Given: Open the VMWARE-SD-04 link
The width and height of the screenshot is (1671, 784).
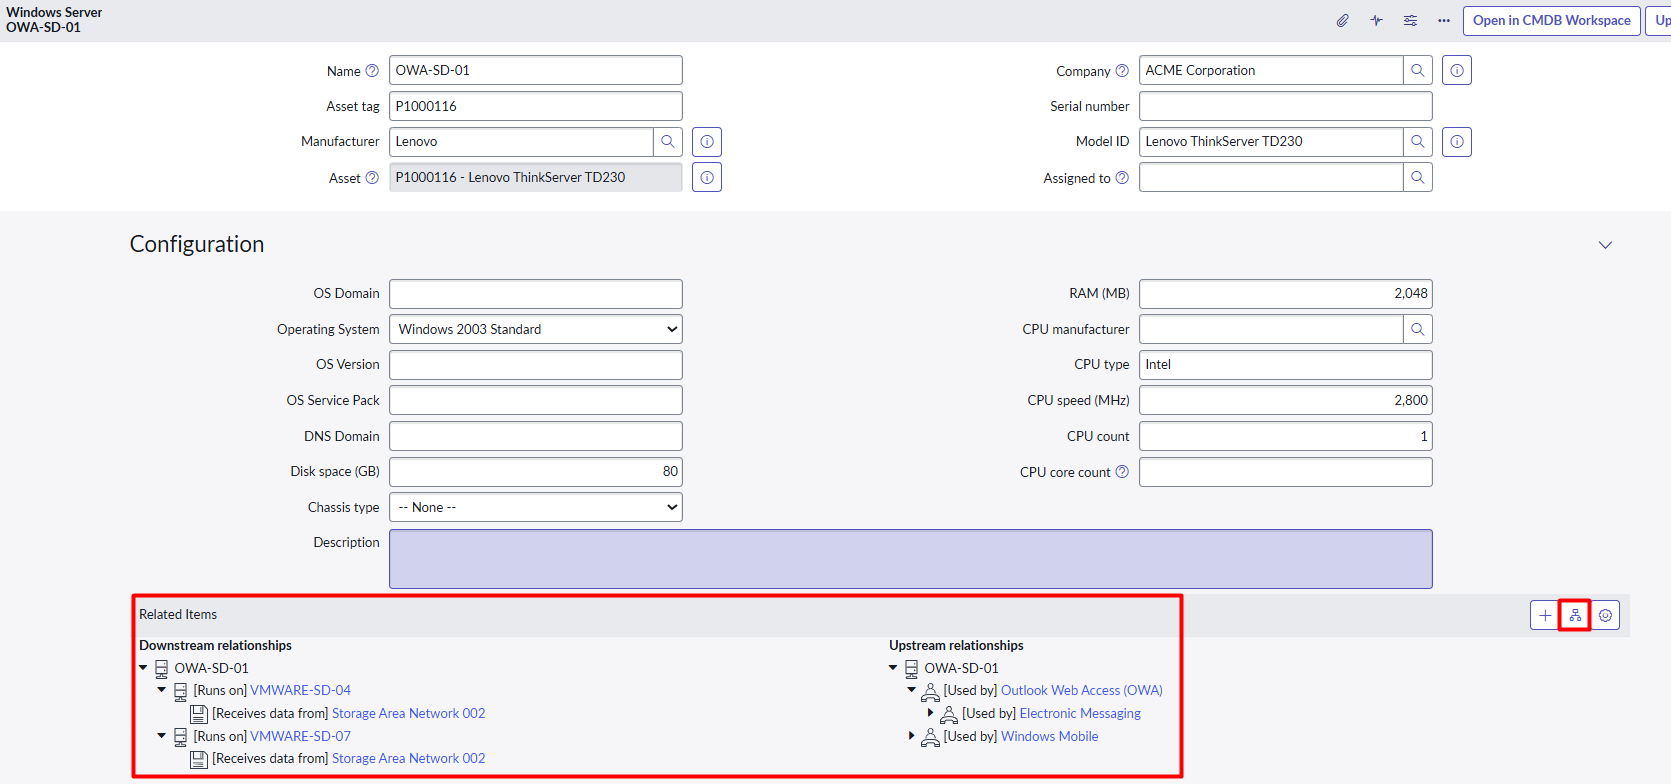Looking at the screenshot, I should pos(300,690).
